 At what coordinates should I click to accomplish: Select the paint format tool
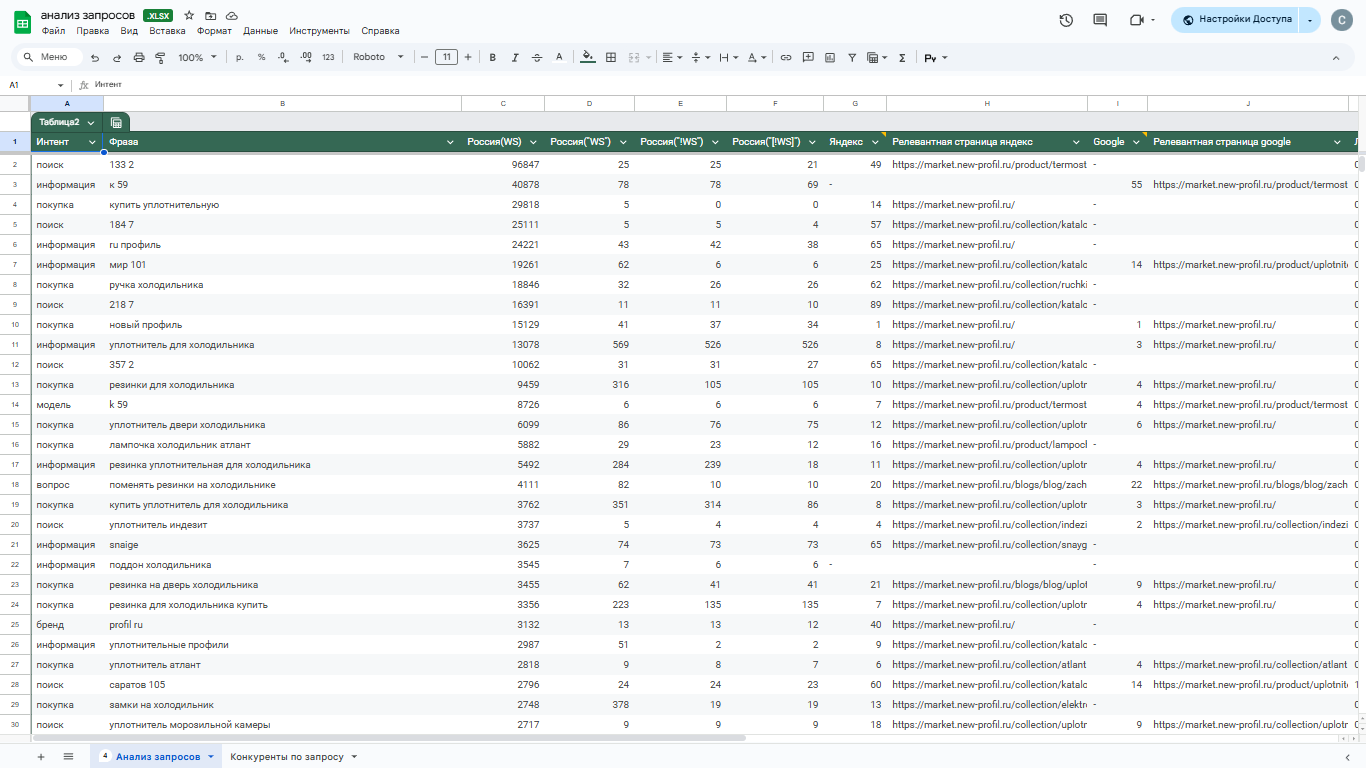click(160, 57)
